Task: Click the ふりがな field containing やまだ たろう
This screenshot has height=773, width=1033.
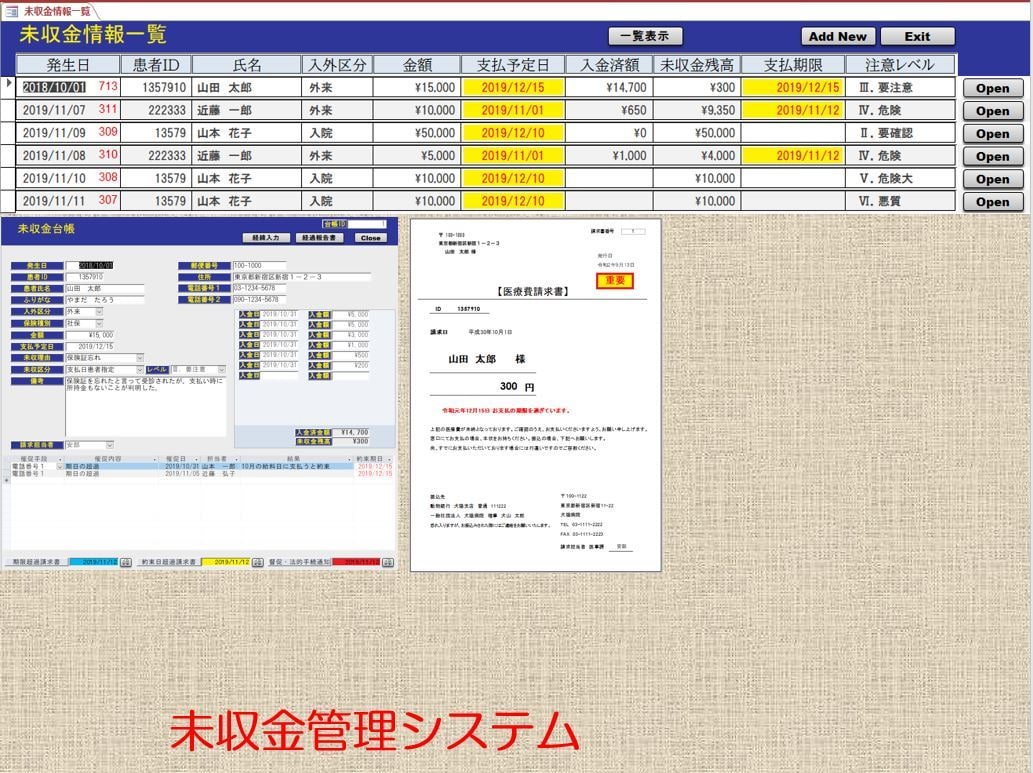Action: tap(105, 300)
